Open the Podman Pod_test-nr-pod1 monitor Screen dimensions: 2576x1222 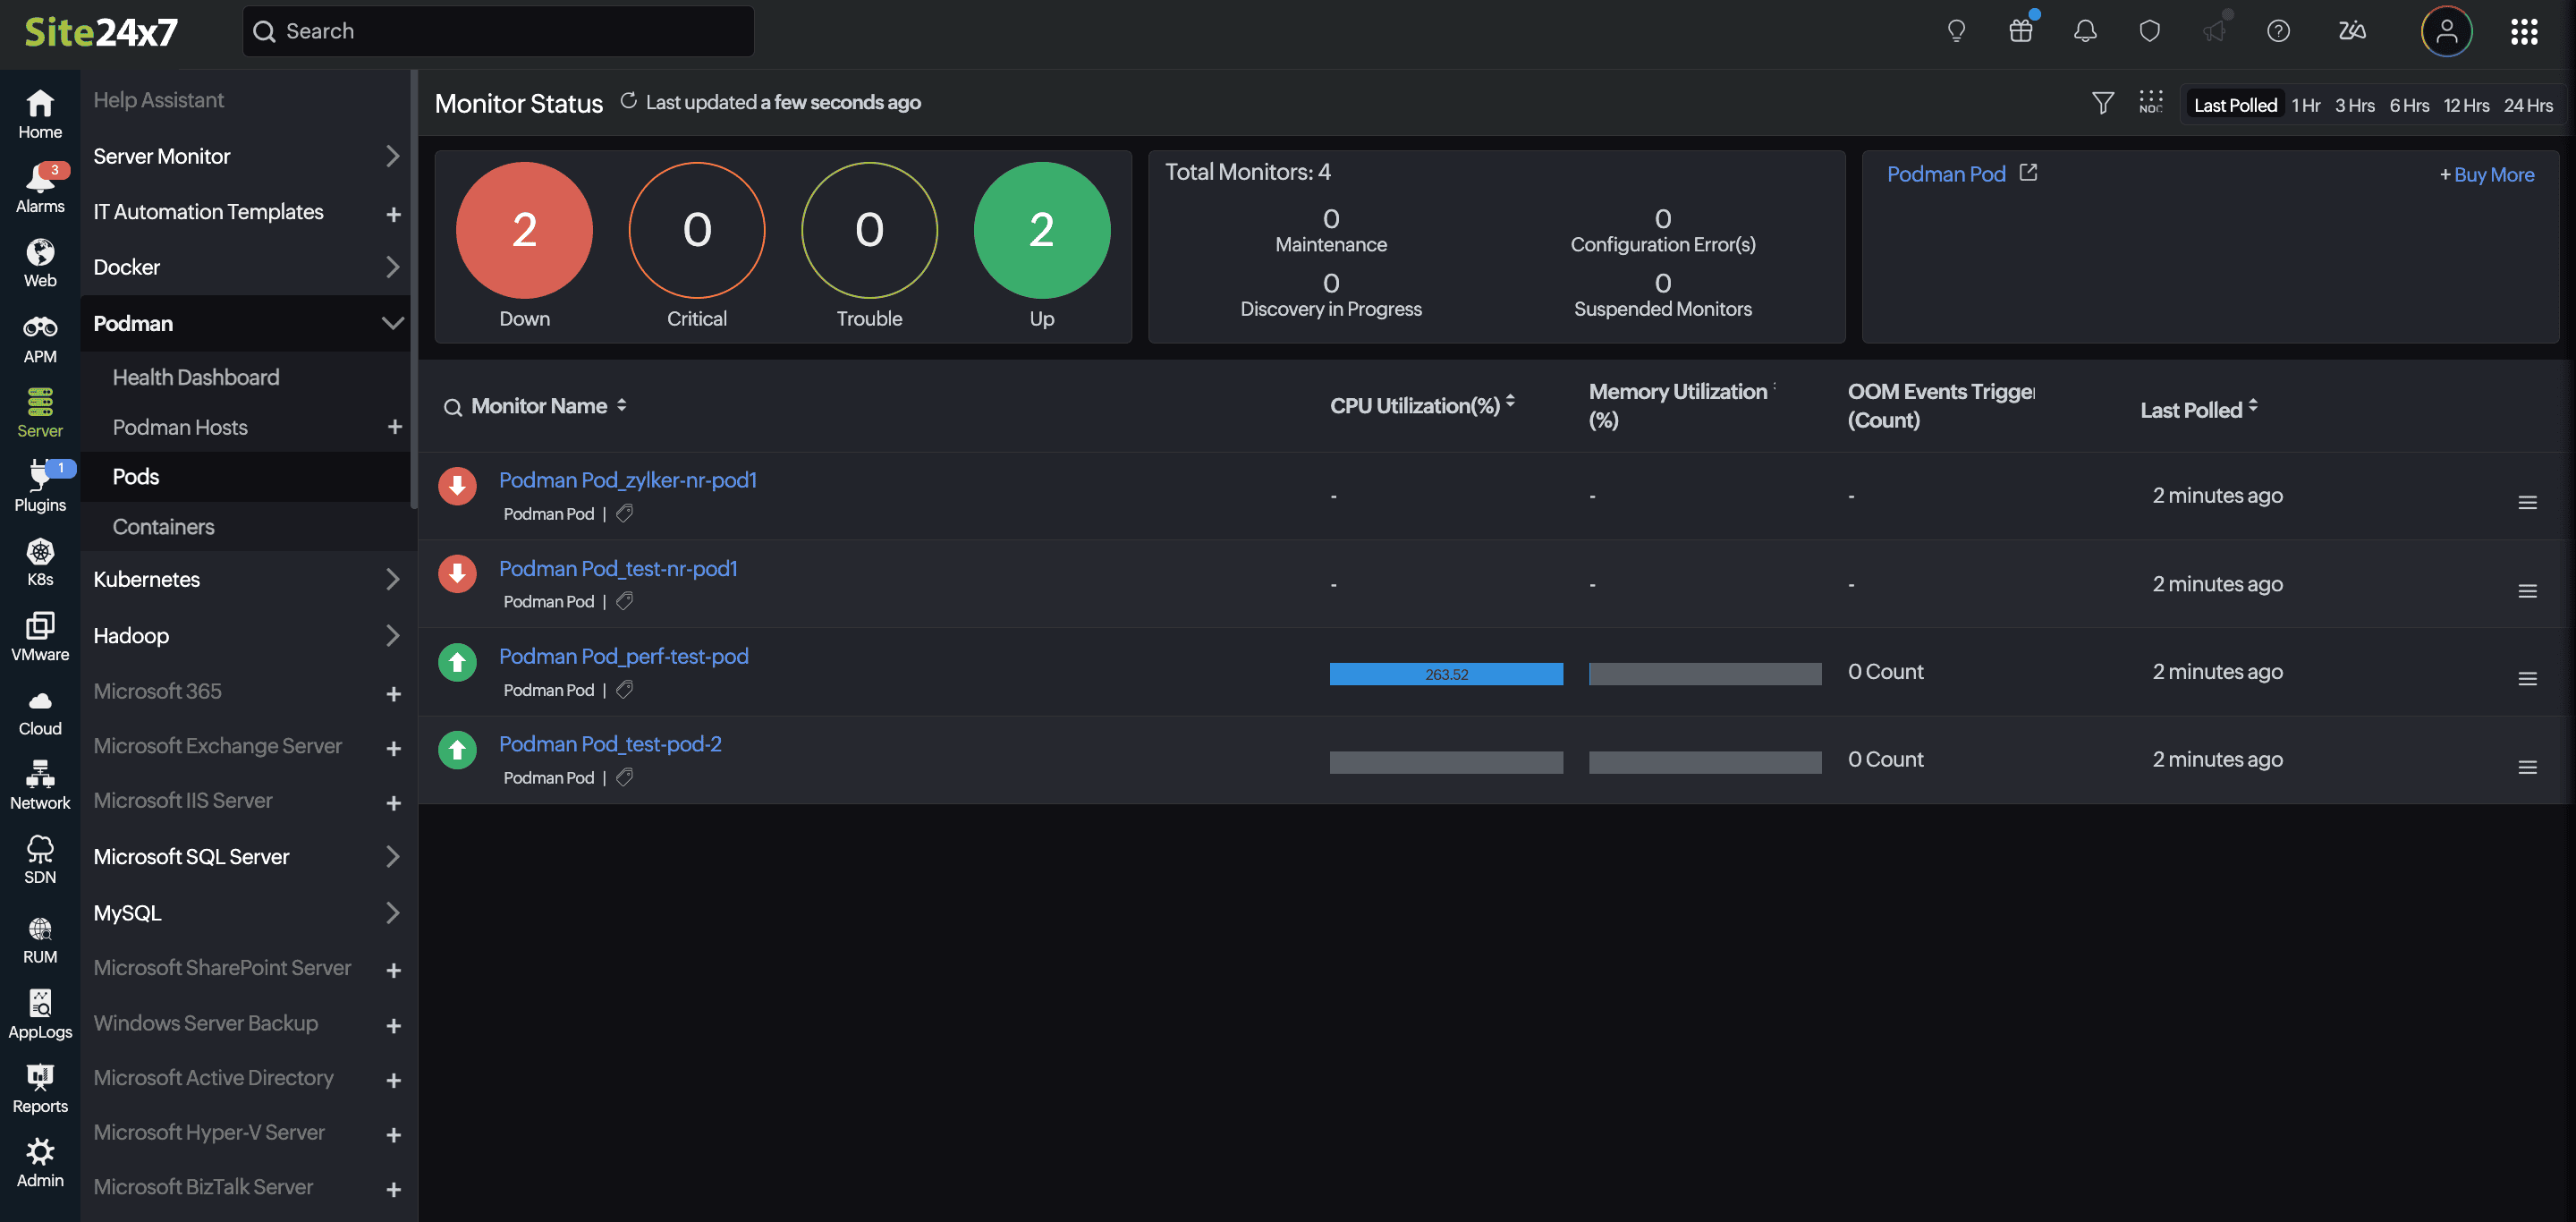tap(618, 568)
